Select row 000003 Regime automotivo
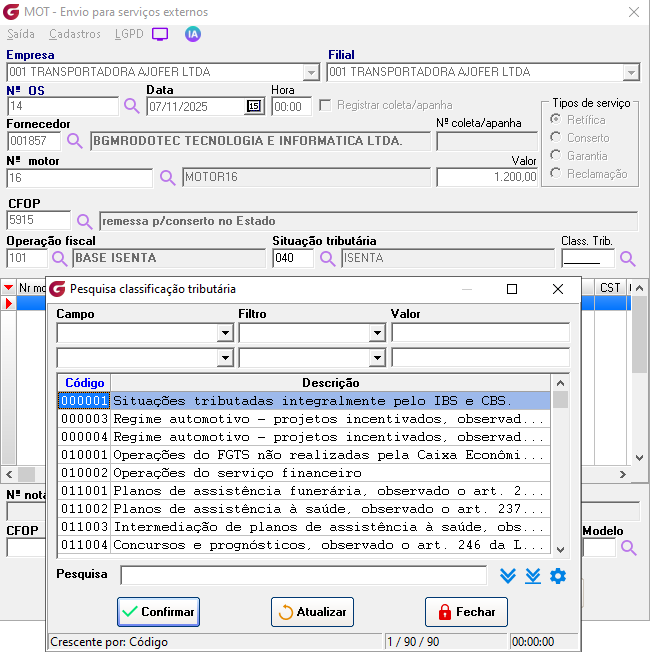Screen dimensions: 651x652 pyautogui.click(x=304, y=419)
